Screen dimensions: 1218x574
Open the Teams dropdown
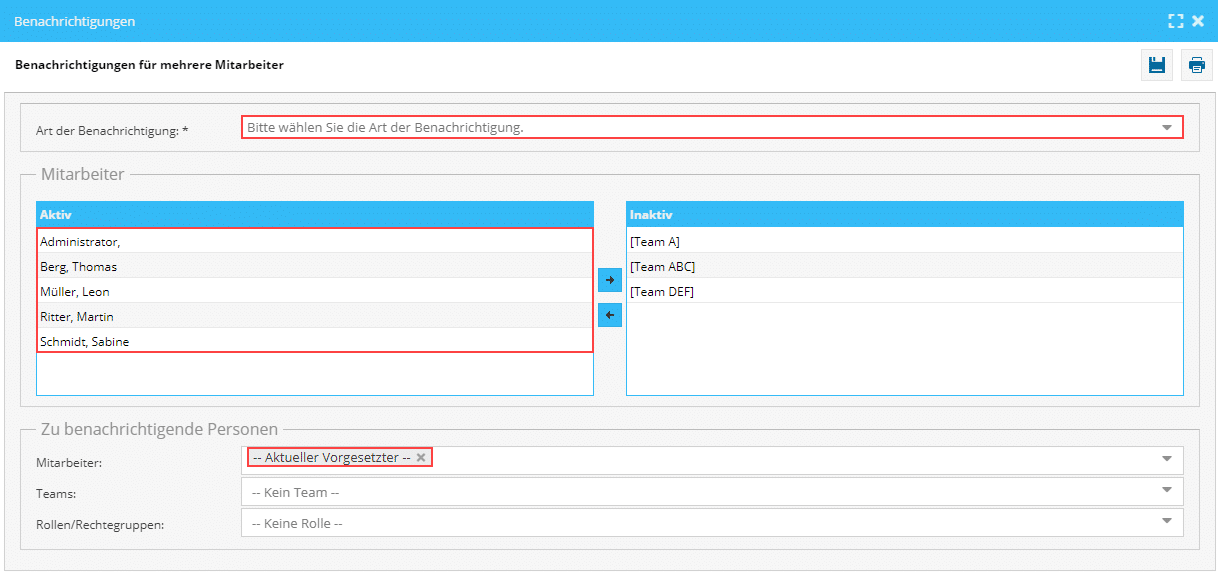click(x=1166, y=490)
